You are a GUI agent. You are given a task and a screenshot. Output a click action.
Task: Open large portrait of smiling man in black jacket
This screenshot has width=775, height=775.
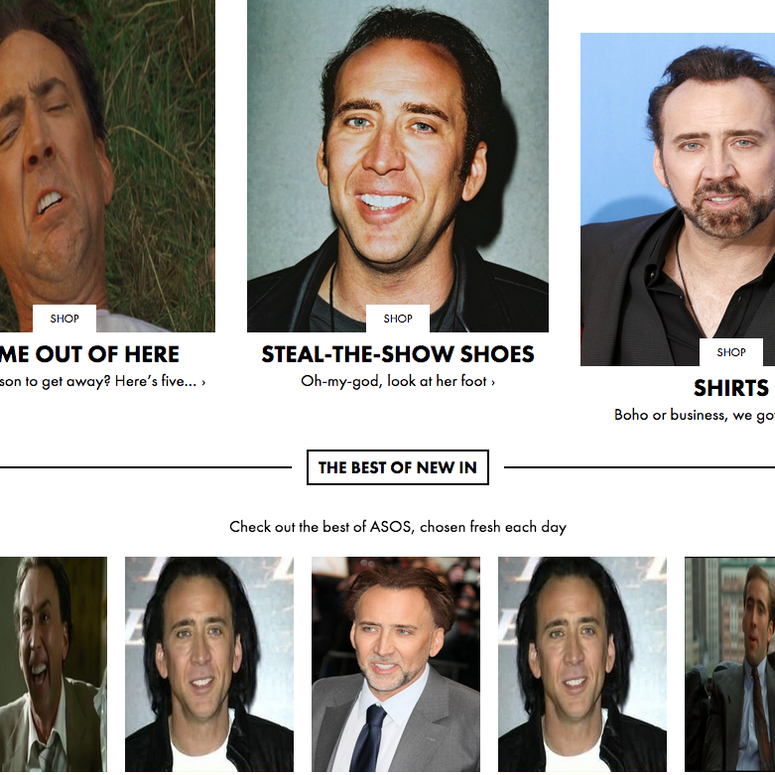[398, 166]
